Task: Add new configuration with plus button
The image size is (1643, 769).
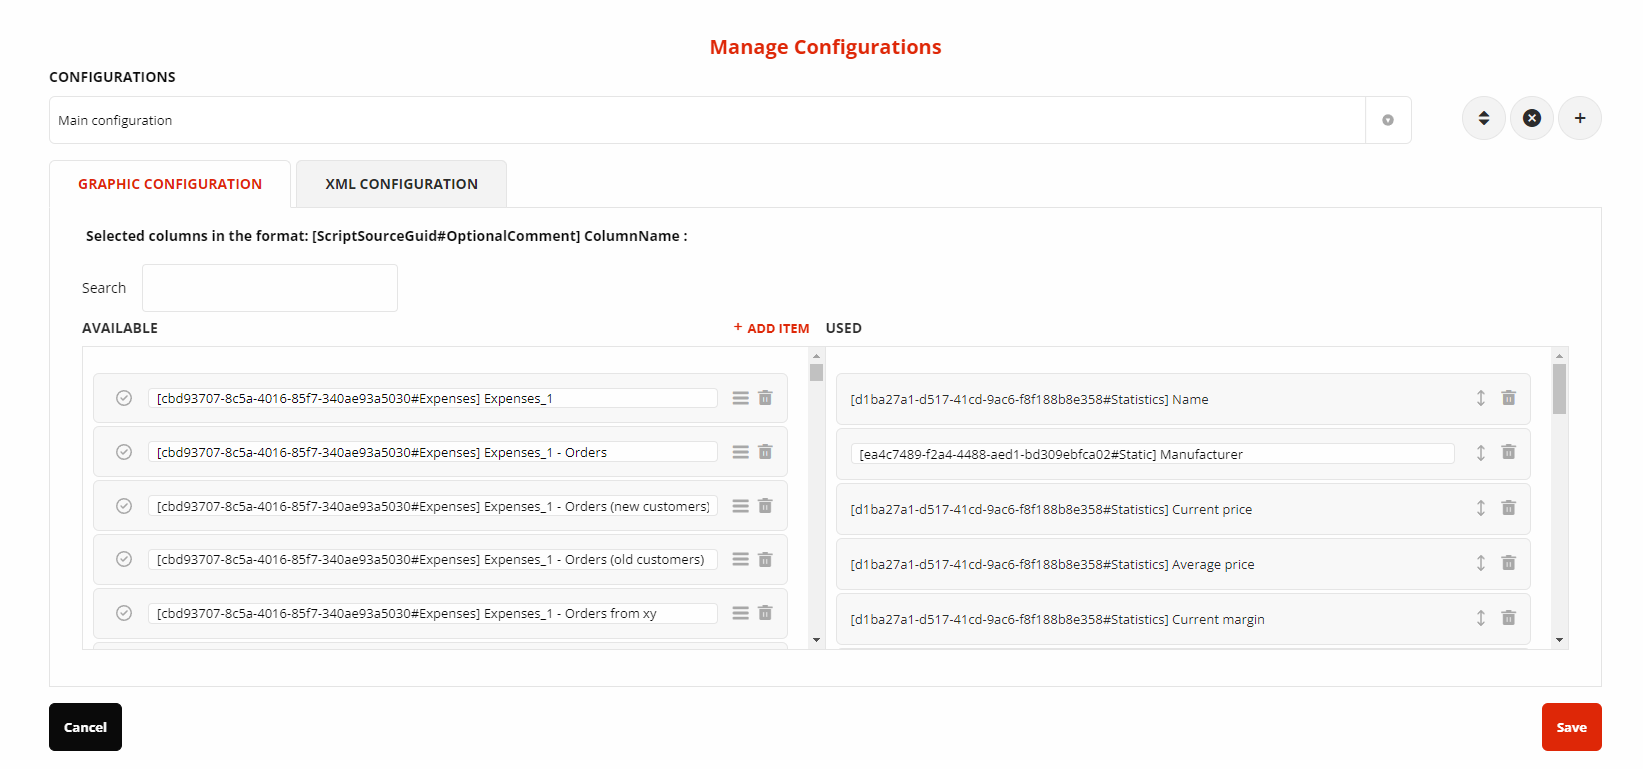Action: pyautogui.click(x=1579, y=118)
